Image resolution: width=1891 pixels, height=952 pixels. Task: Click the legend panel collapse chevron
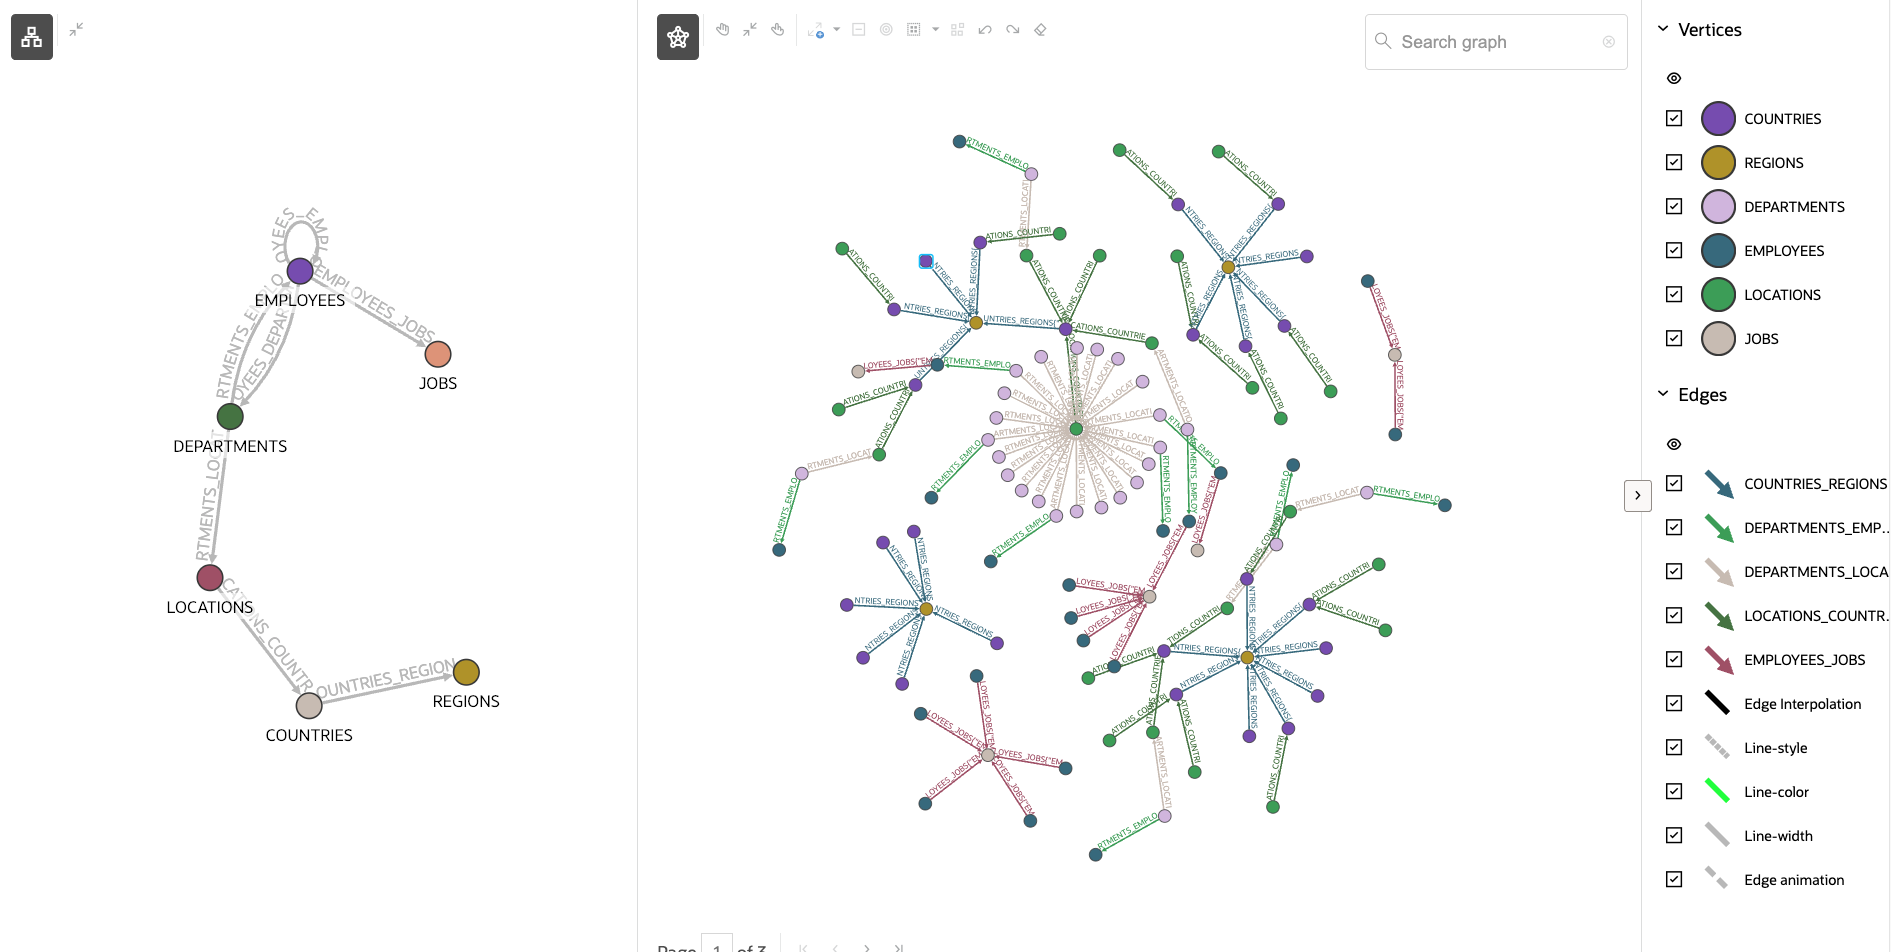(x=1637, y=495)
